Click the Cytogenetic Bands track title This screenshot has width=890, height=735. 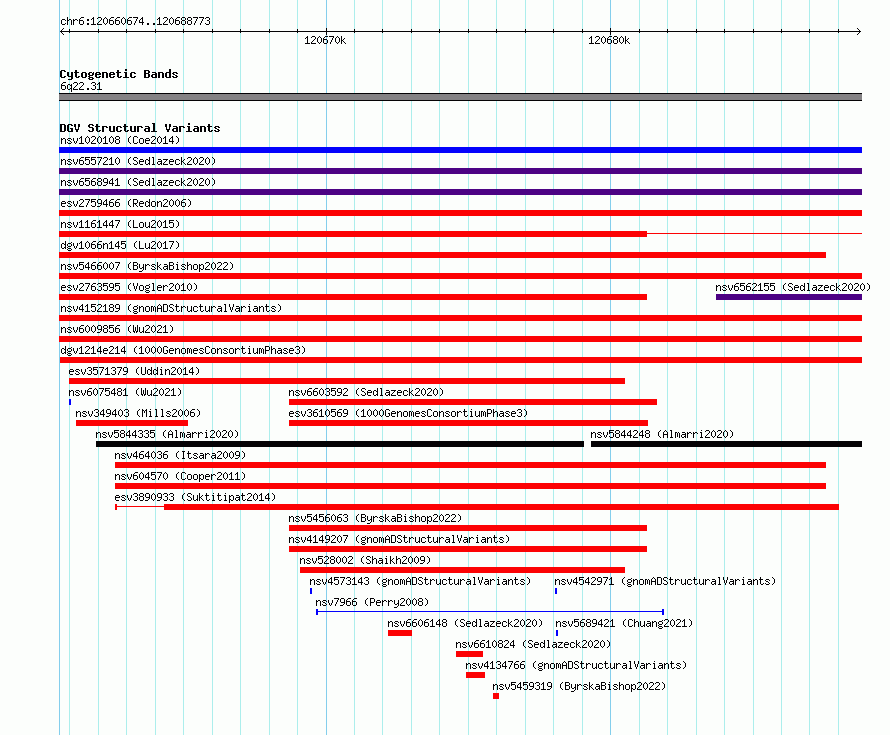119,74
